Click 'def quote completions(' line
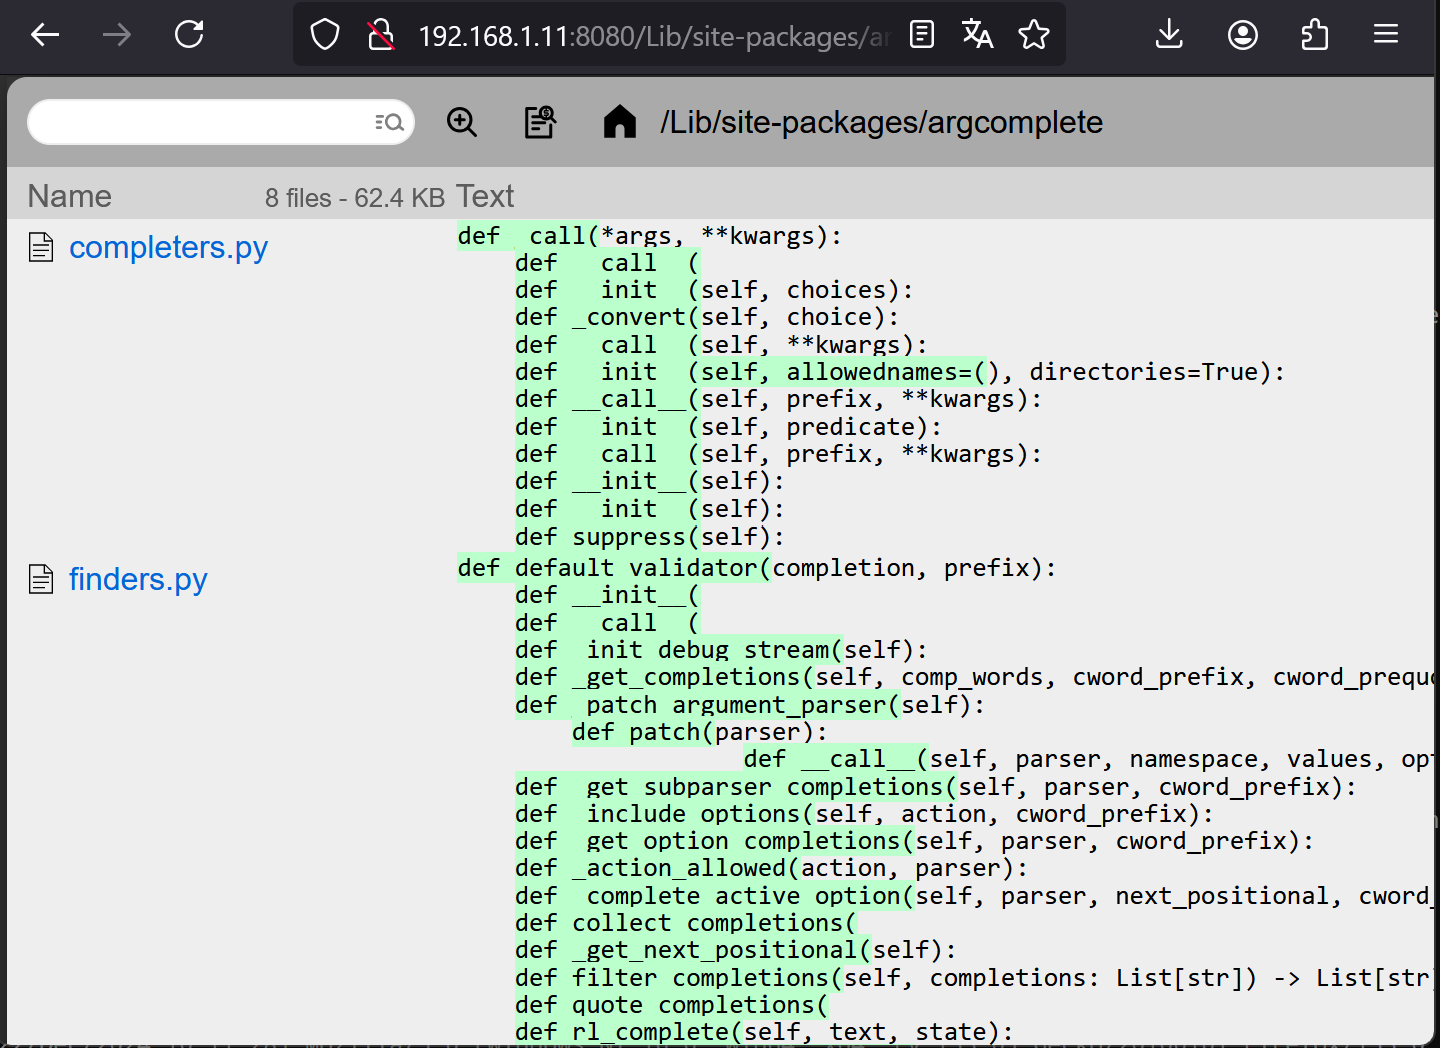This screenshot has height=1048, width=1440. click(672, 1005)
